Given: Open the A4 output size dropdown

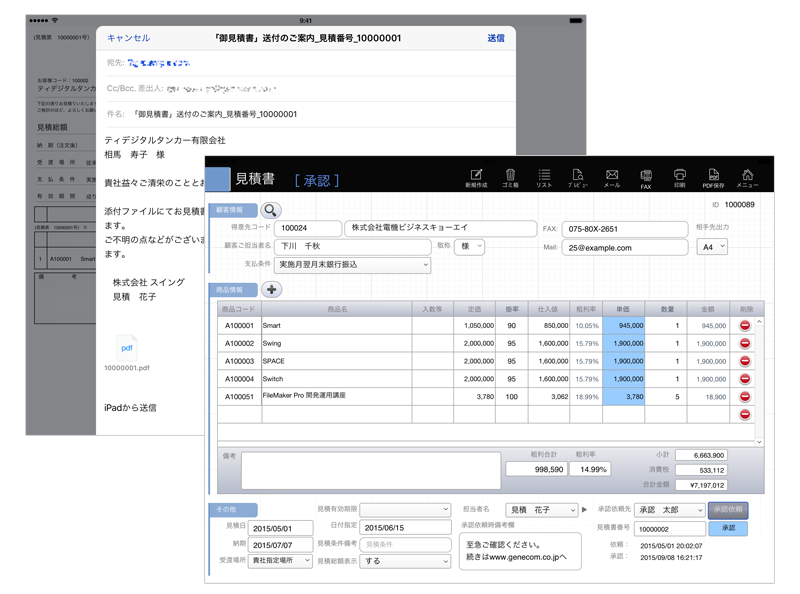Looking at the screenshot, I should coord(712,247).
